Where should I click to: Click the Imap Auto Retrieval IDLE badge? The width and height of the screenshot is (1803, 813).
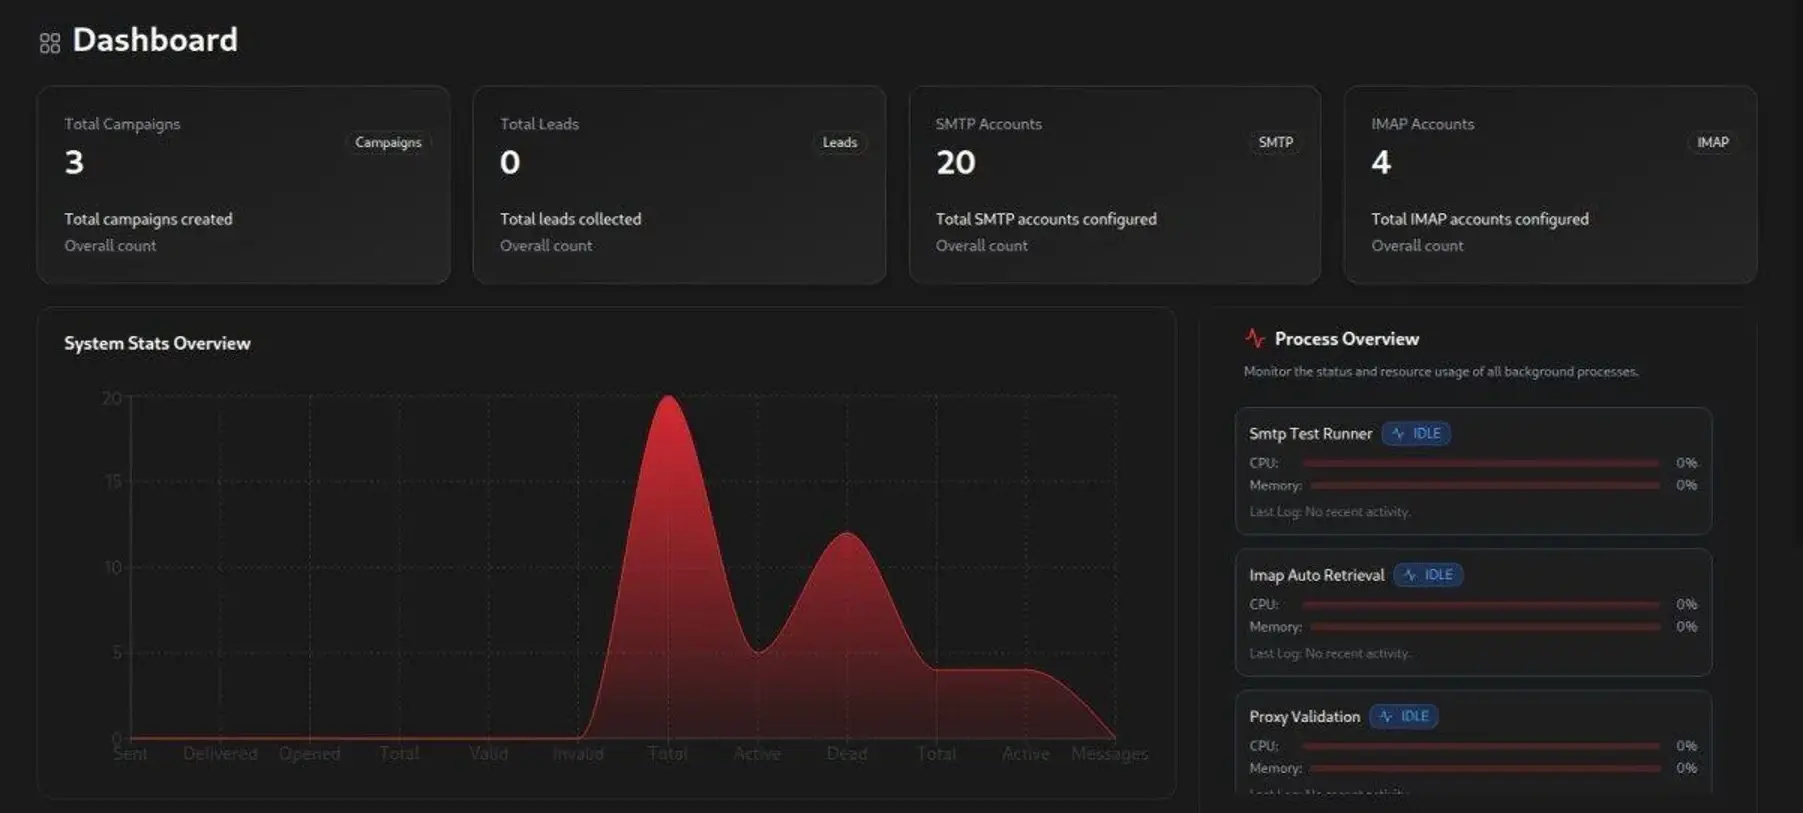click(1428, 575)
